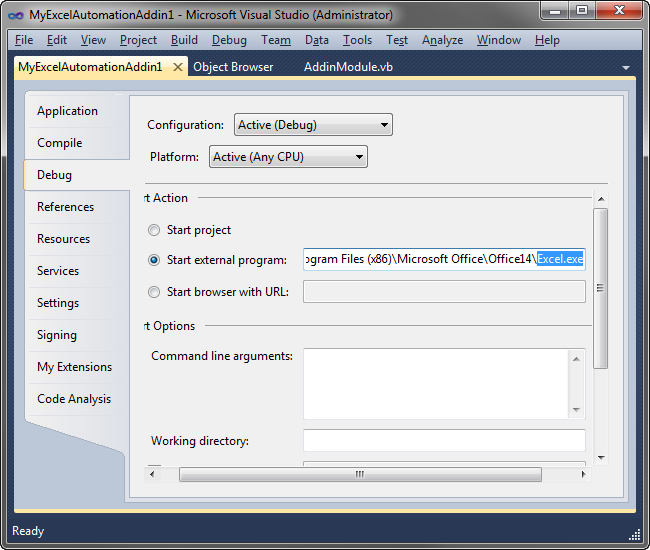Open the Project menu
The image size is (650, 550).
pyautogui.click(x=138, y=40)
